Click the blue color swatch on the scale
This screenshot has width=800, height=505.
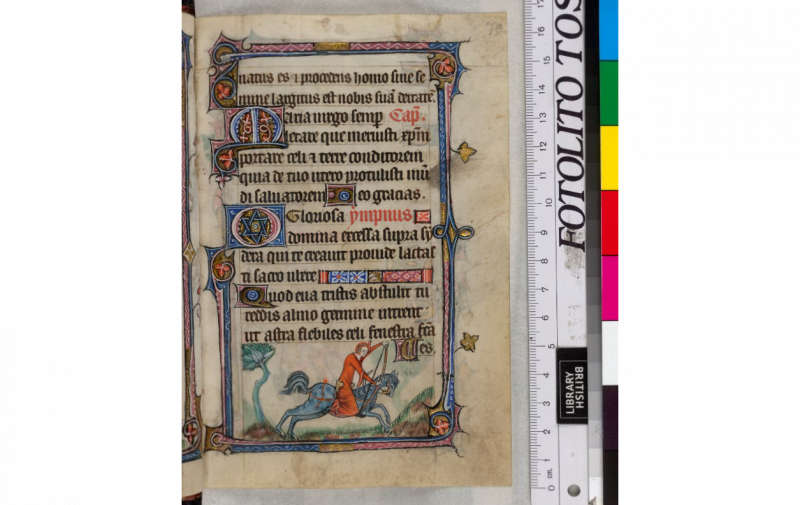point(608,30)
